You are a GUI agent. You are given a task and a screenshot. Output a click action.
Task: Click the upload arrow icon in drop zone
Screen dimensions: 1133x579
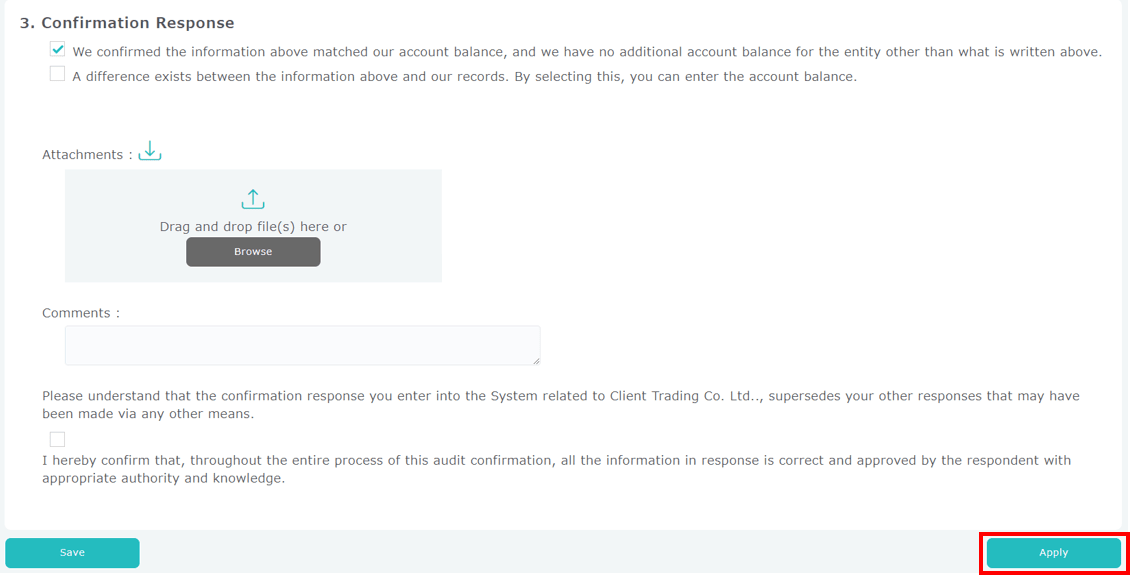tap(253, 199)
